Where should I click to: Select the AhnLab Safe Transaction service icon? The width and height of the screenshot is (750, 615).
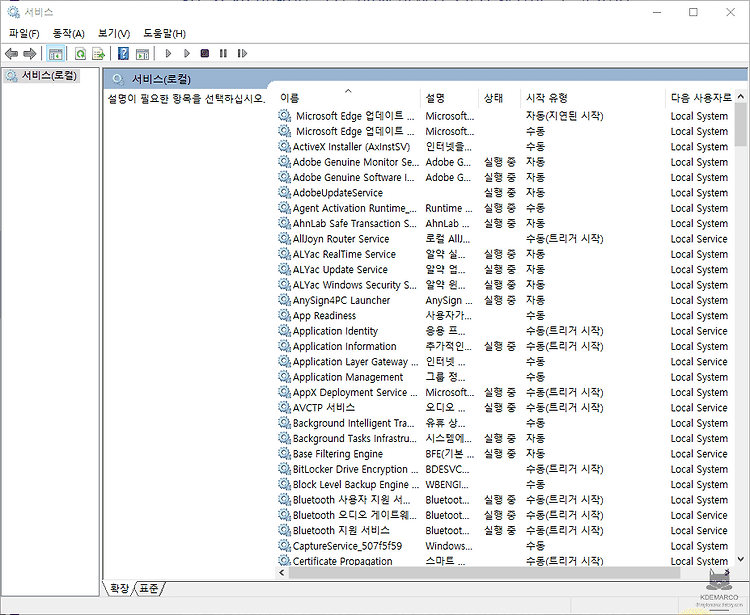tap(285, 223)
